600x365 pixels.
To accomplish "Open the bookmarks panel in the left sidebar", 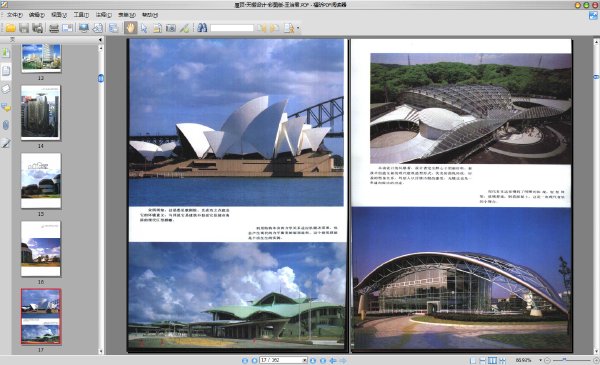I will click(6, 52).
